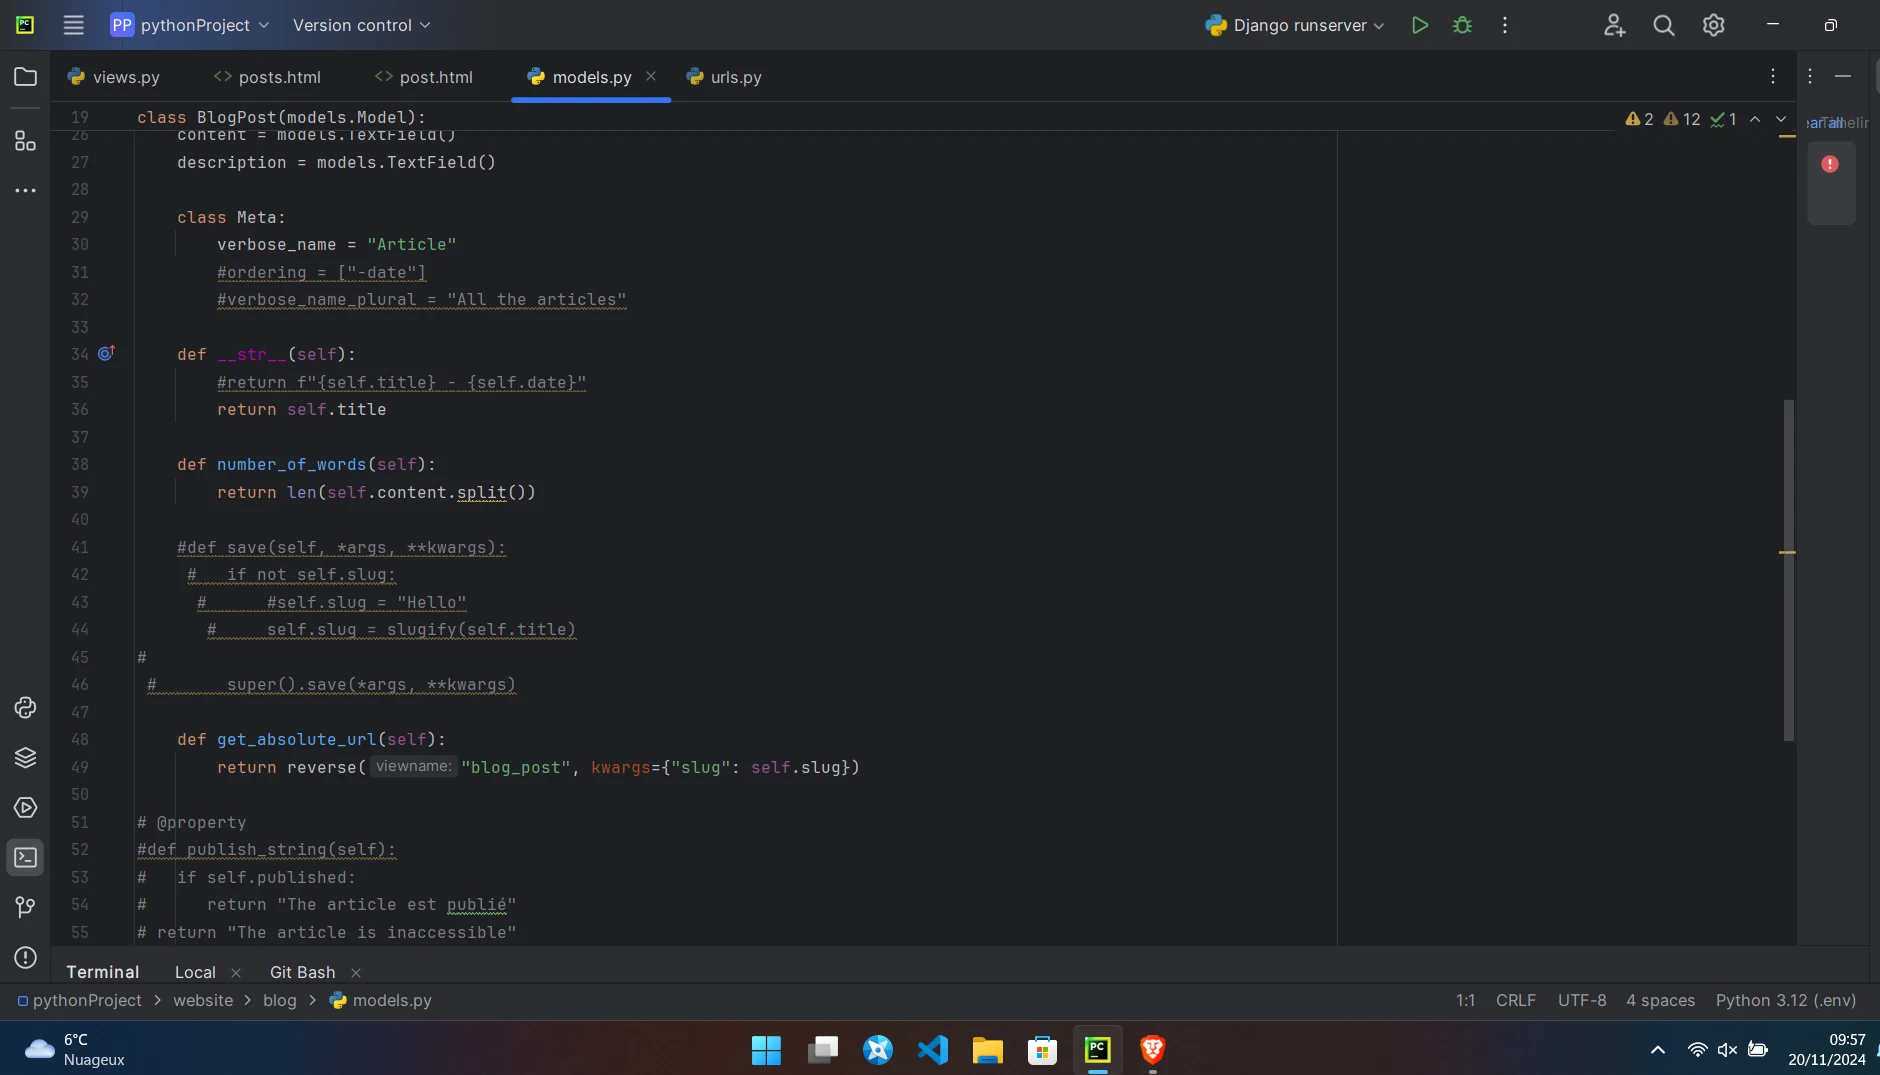Open the Problems tool window
The image size is (1880, 1075).
(x=25, y=958)
